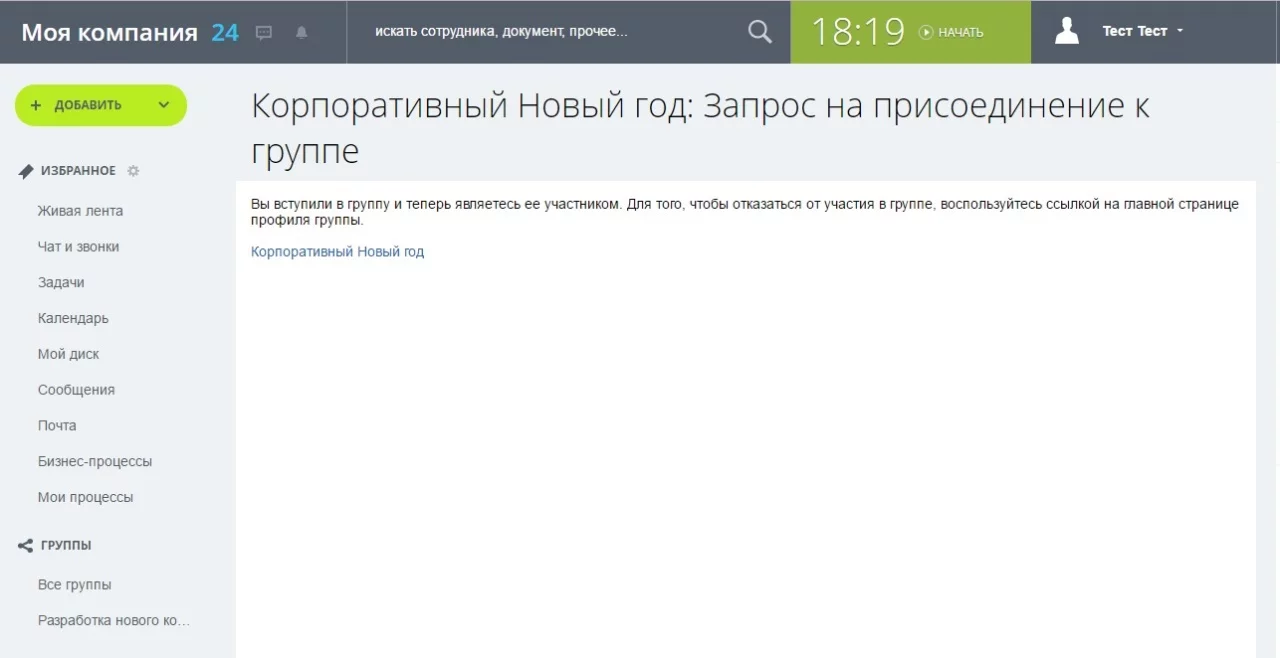The width and height of the screenshot is (1280, 658).
Task: Click the notifications bell icon
Action: [x=301, y=32]
